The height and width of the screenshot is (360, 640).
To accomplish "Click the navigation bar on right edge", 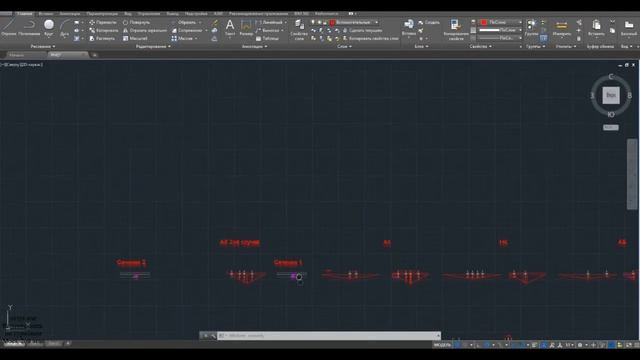I will [x=632, y=174].
